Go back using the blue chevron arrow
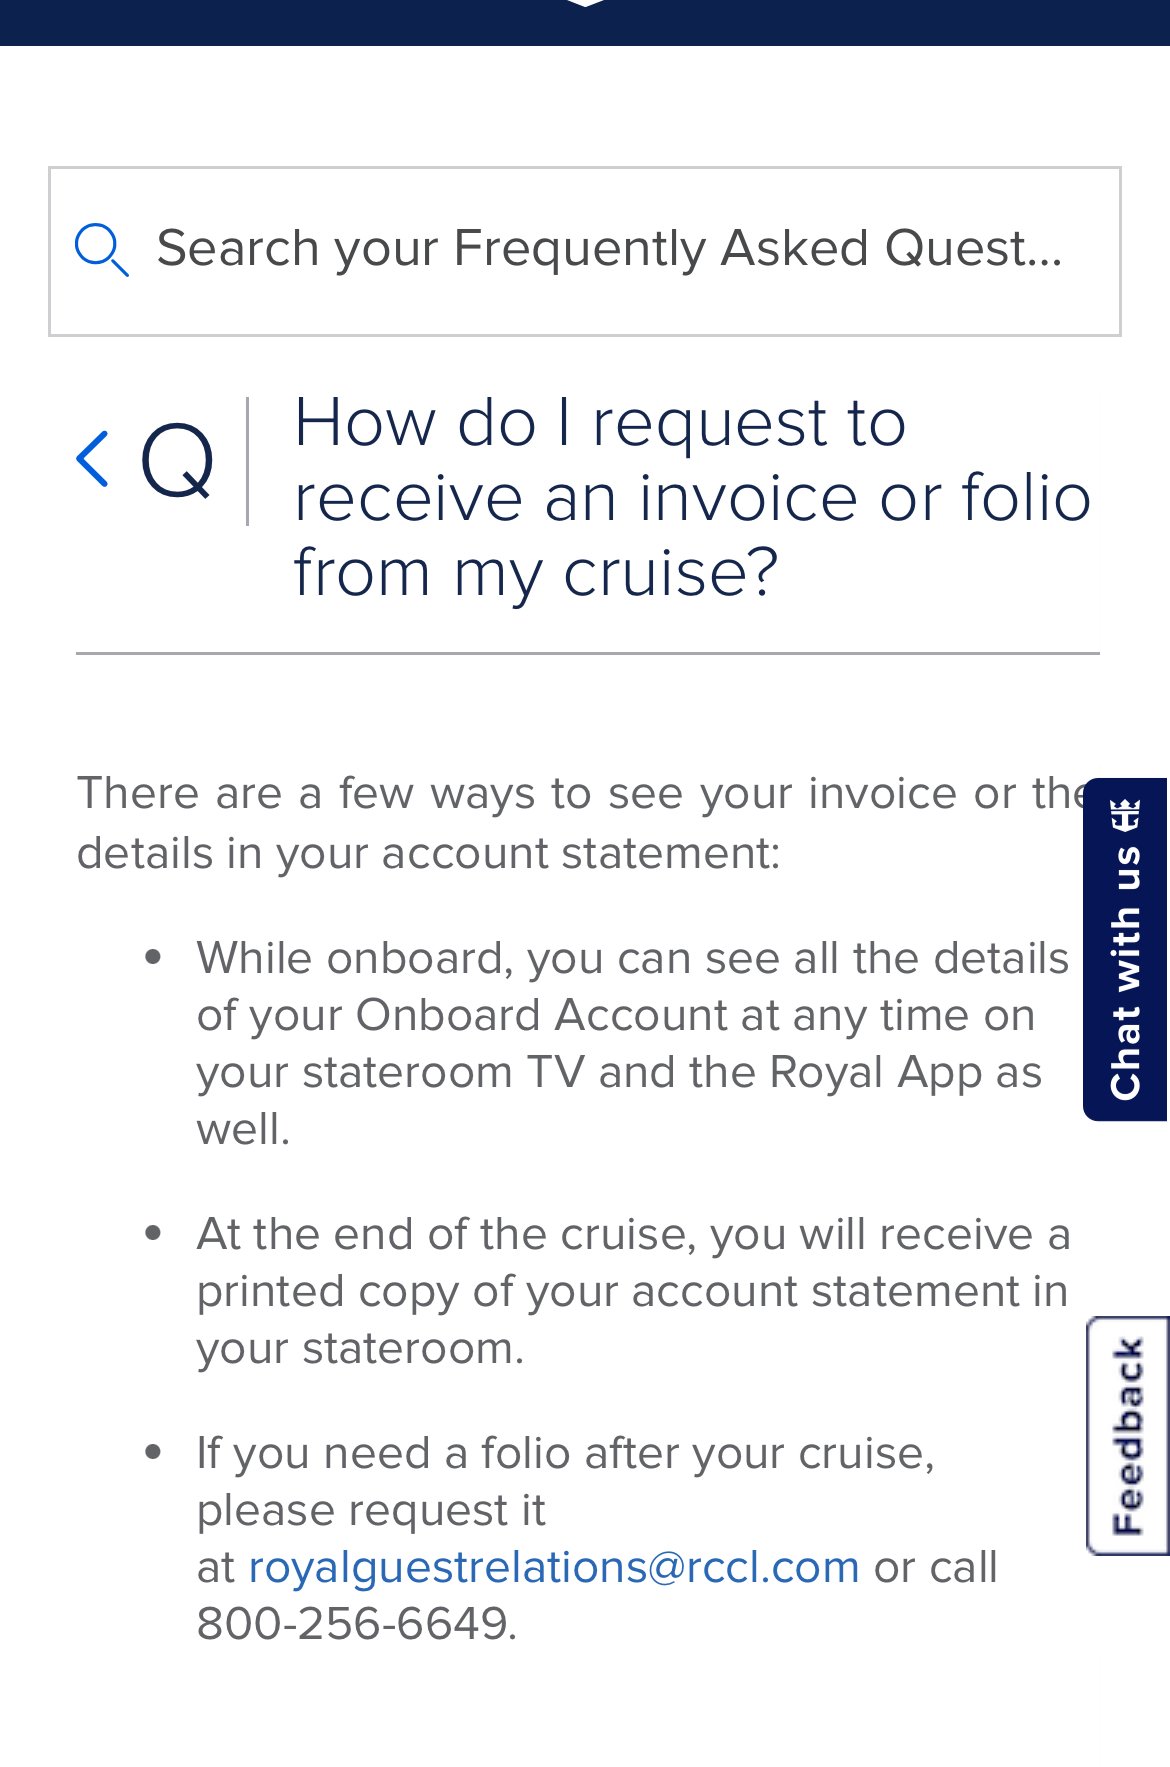1170x1767 pixels. 92,460
